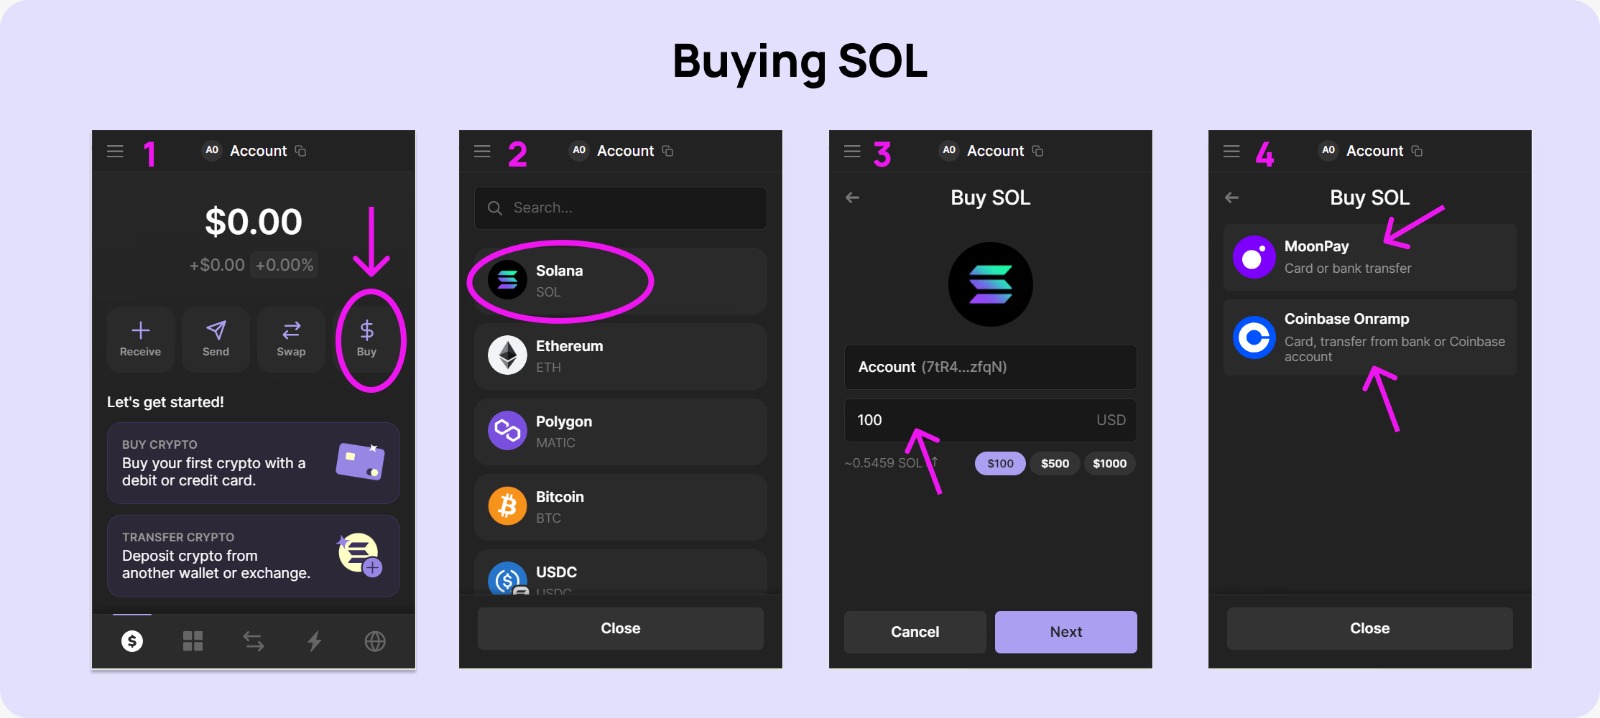Choose Bitcoin BTC in the token list
The width and height of the screenshot is (1600, 718).
point(620,507)
